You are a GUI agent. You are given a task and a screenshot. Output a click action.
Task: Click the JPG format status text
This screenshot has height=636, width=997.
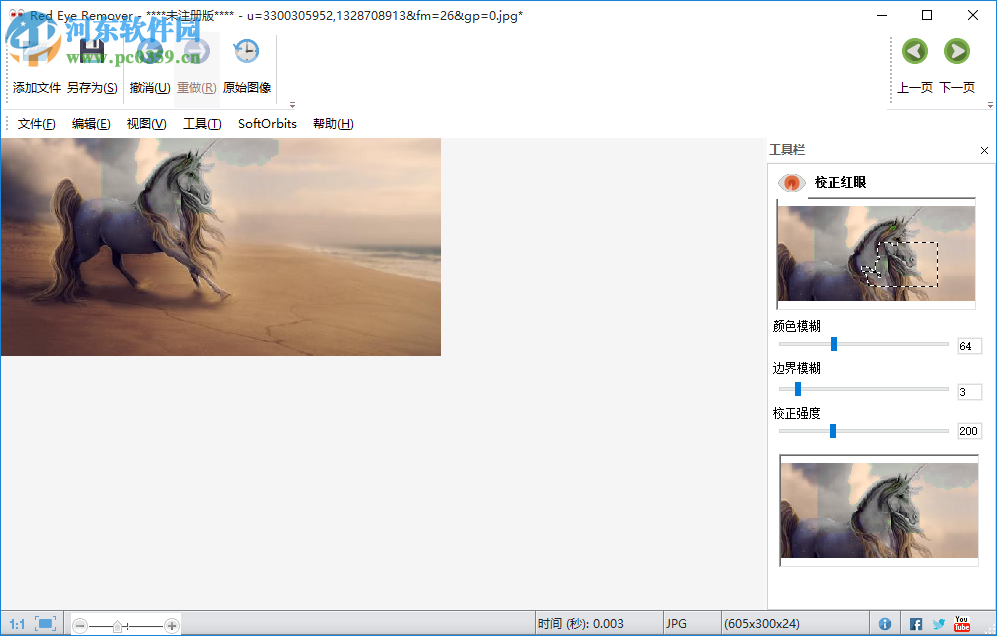pos(676,624)
